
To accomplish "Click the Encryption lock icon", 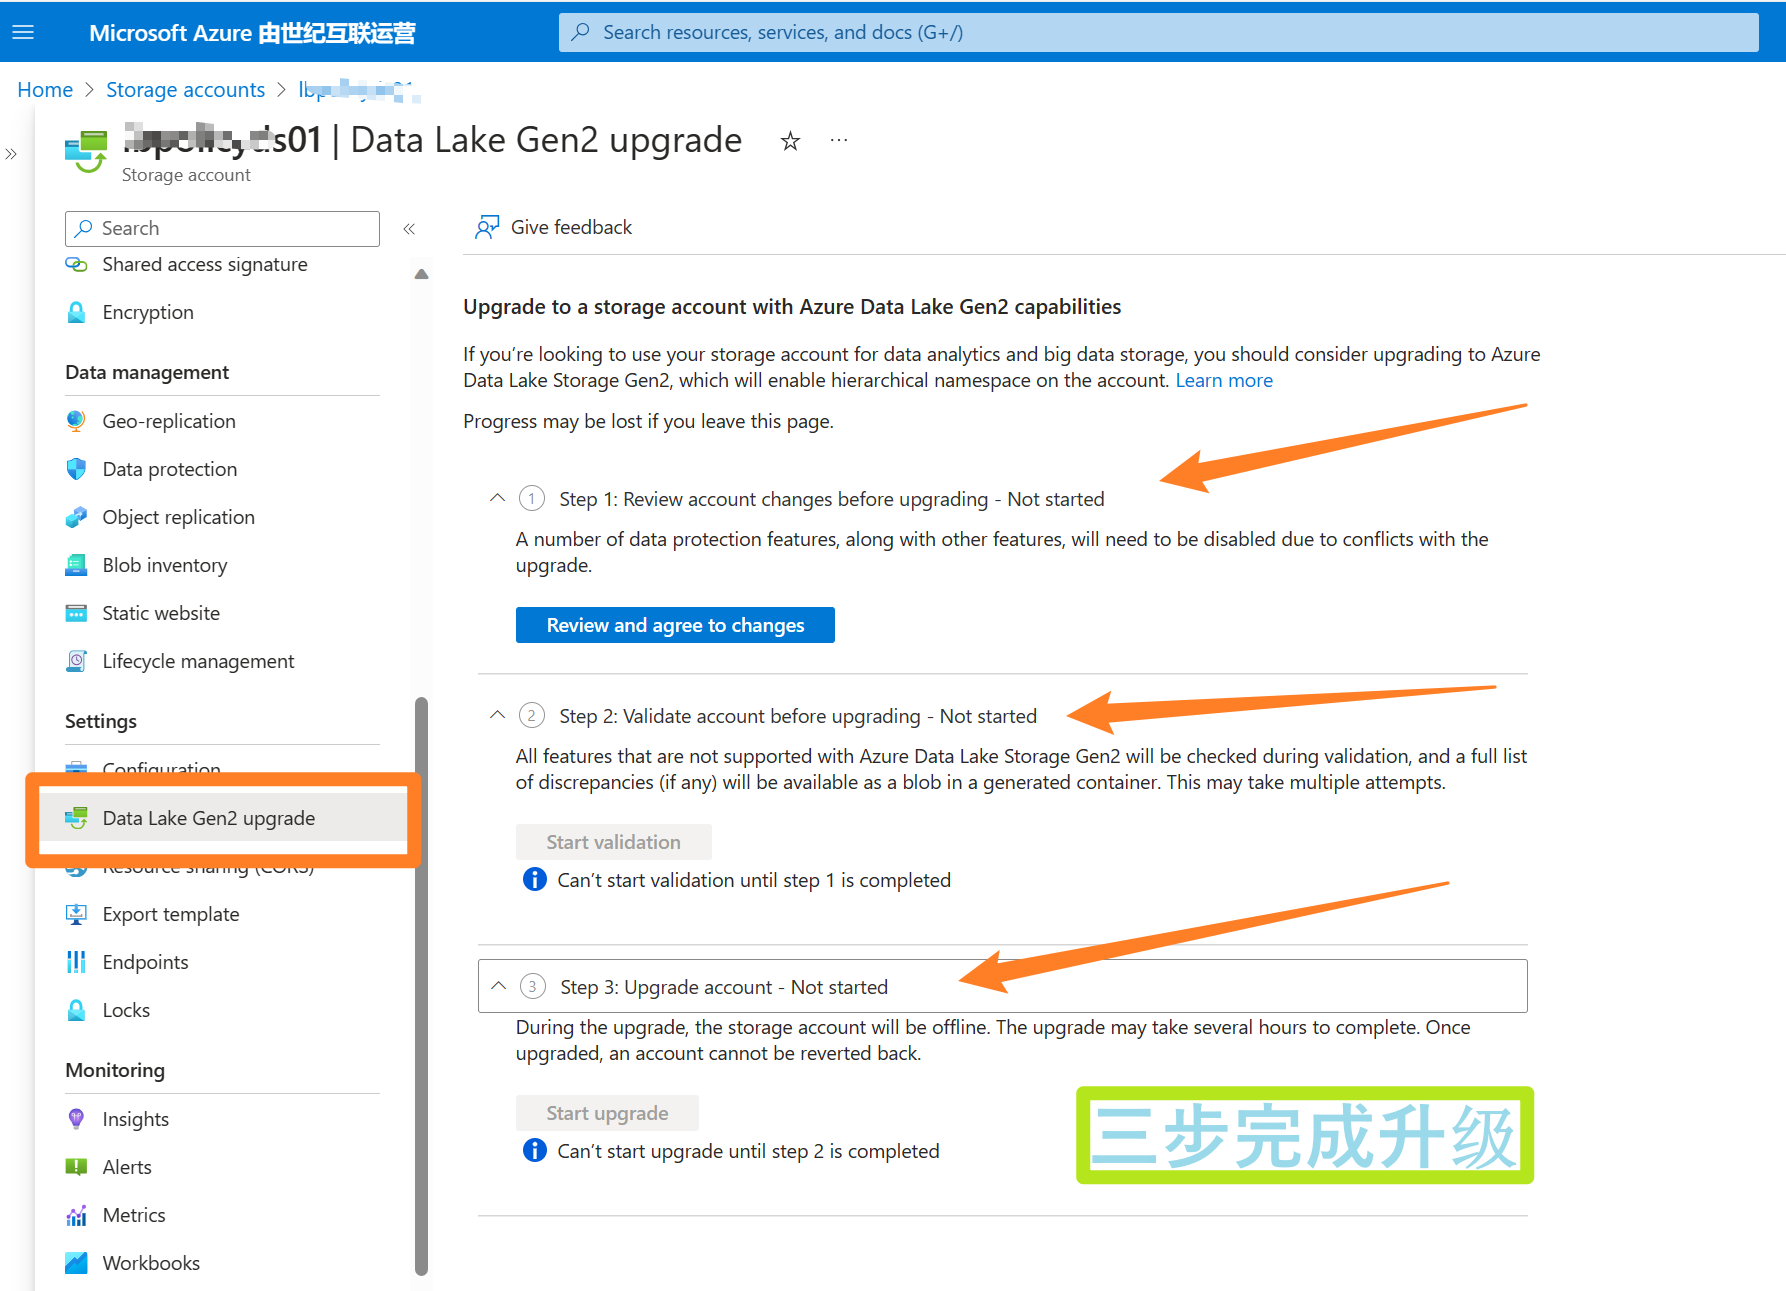I will [x=76, y=312].
